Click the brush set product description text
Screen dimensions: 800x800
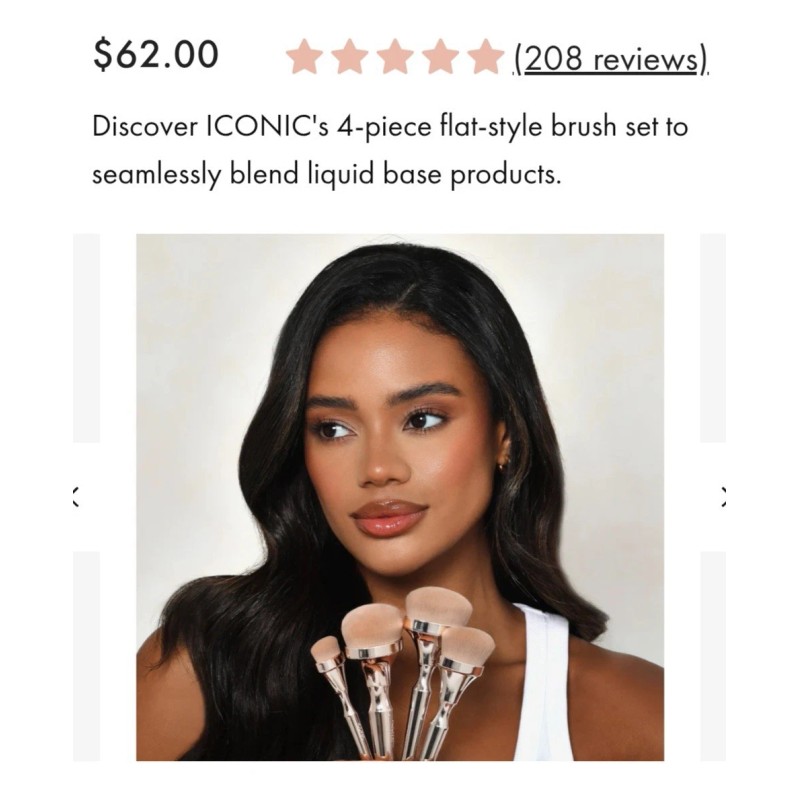[x=390, y=151]
